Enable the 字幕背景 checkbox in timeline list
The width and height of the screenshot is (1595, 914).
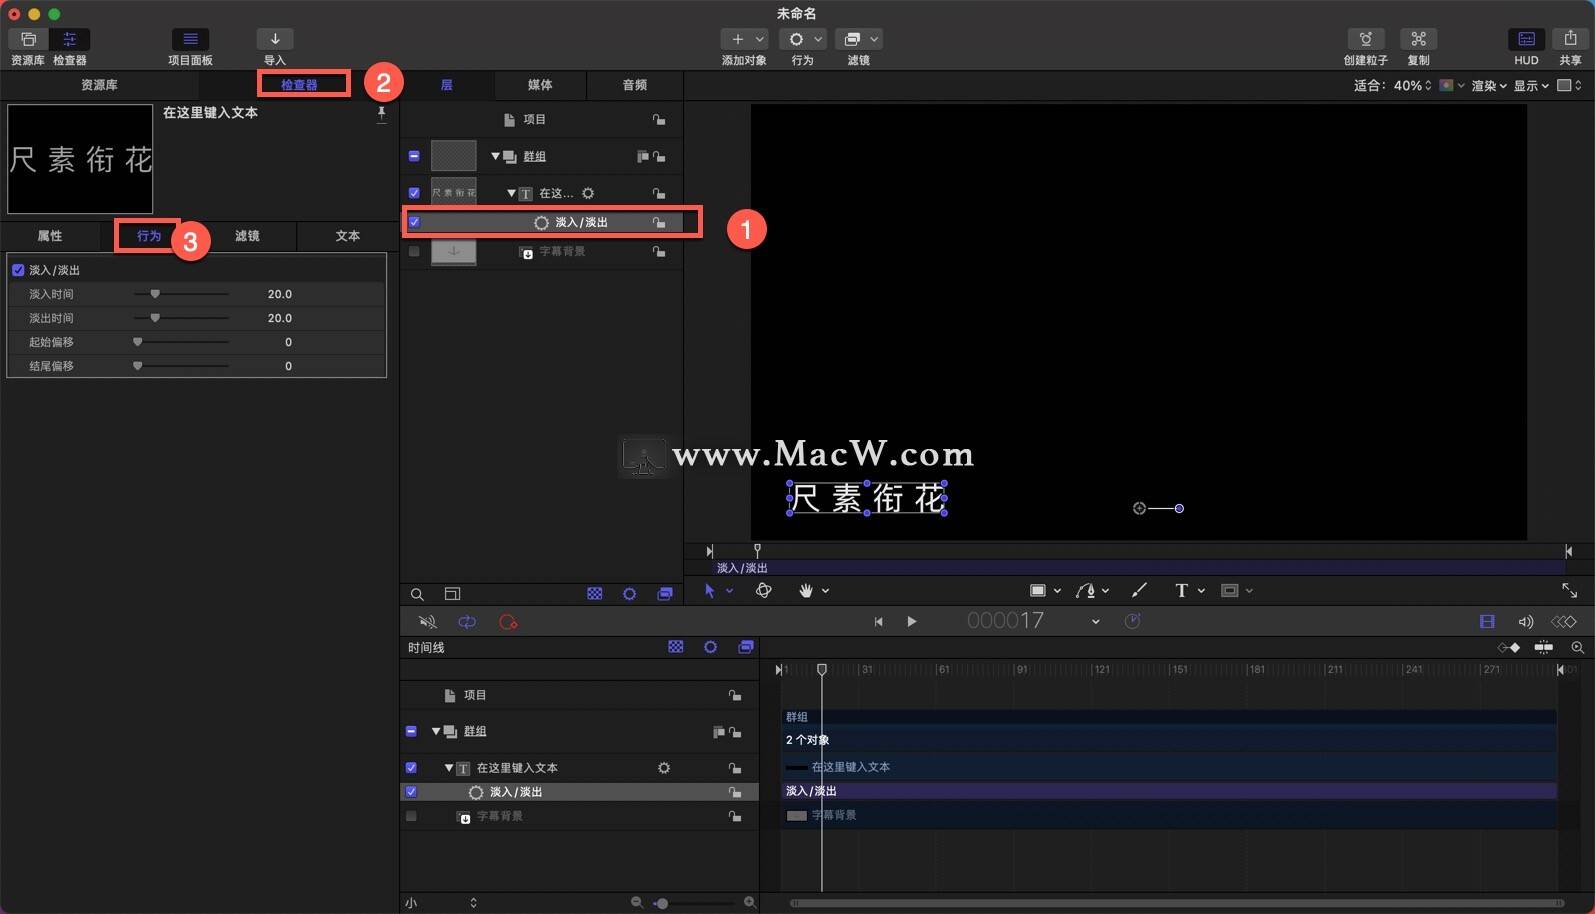[411, 816]
